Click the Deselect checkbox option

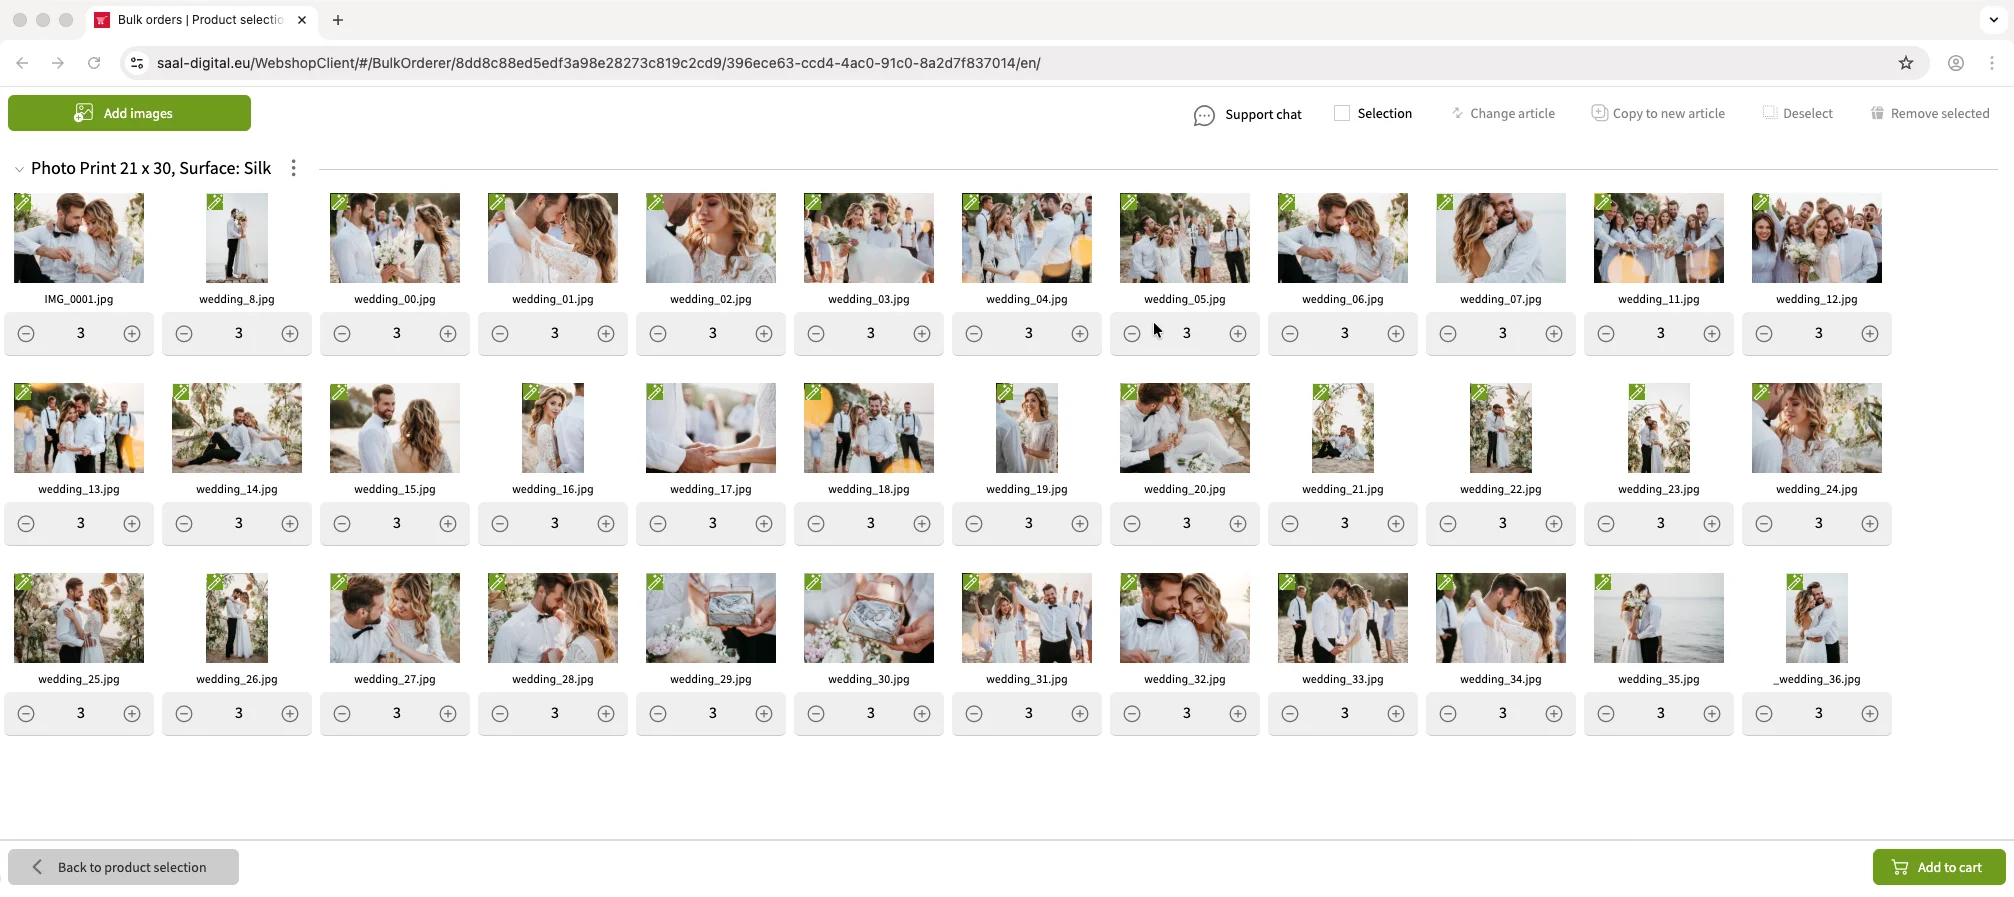(x=1770, y=114)
